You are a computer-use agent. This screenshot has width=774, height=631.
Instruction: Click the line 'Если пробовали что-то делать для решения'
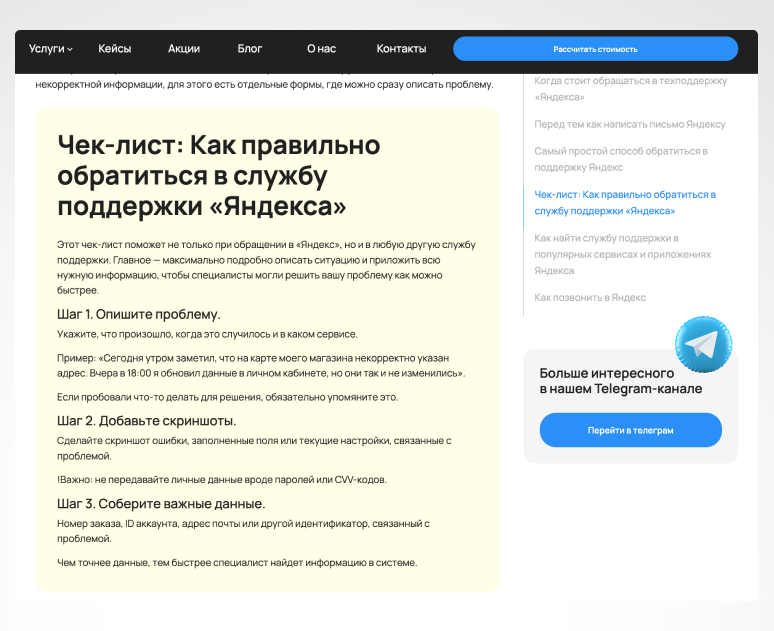click(228, 397)
